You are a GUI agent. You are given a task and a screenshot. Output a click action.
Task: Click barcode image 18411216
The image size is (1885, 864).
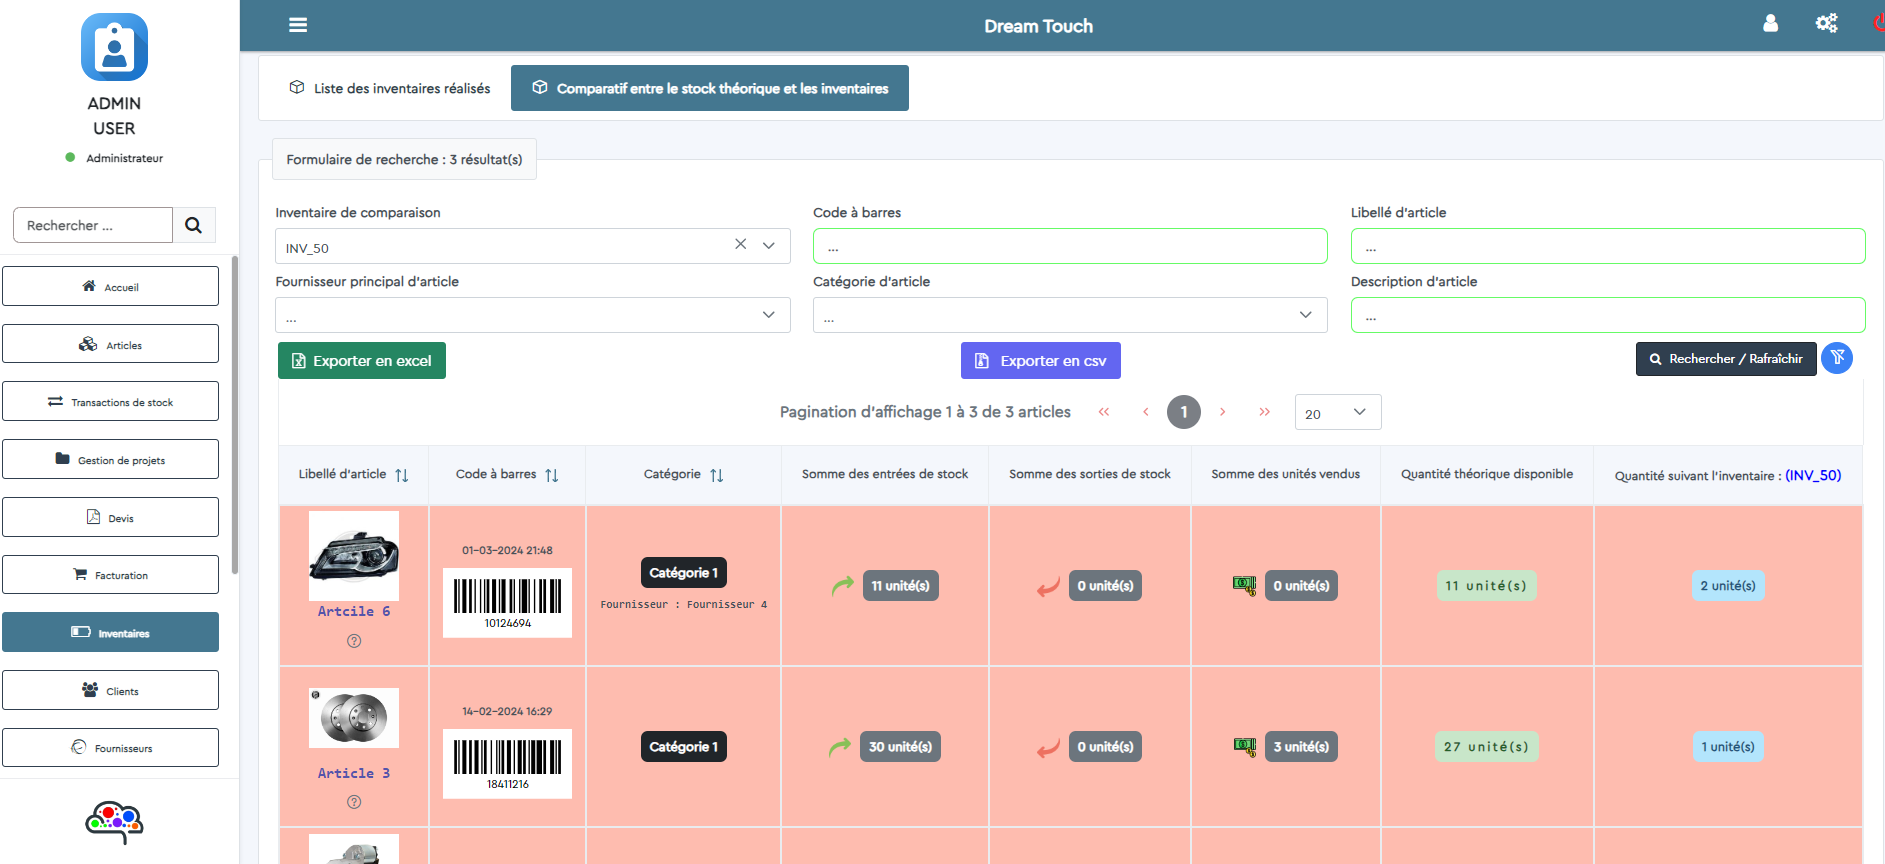click(507, 764)
